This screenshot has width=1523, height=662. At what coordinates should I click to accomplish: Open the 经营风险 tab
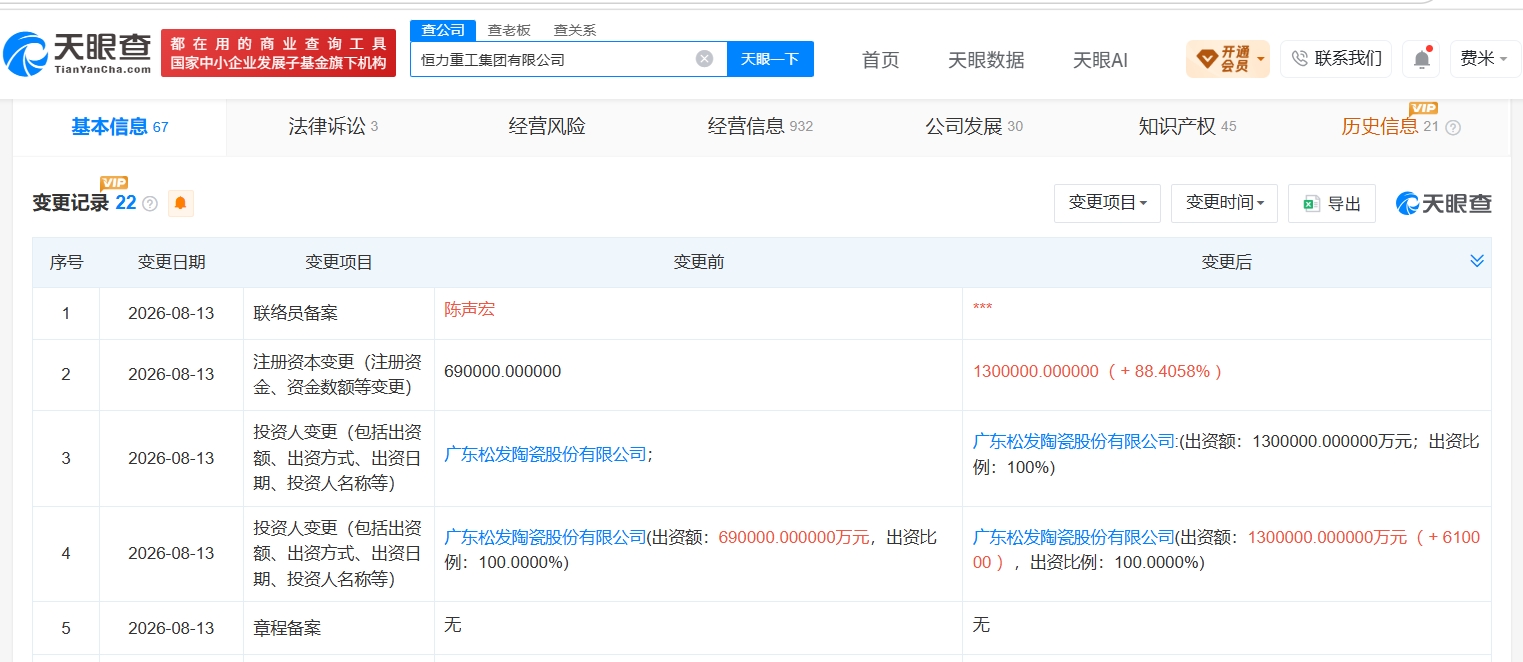point(547,127)
